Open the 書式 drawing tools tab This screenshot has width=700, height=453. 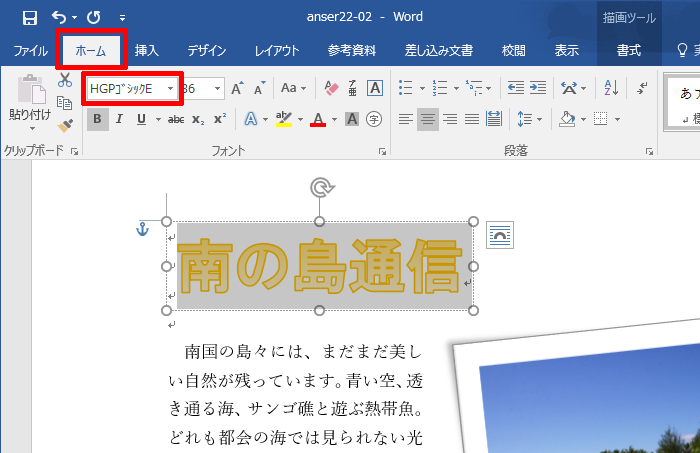(629, 51)
